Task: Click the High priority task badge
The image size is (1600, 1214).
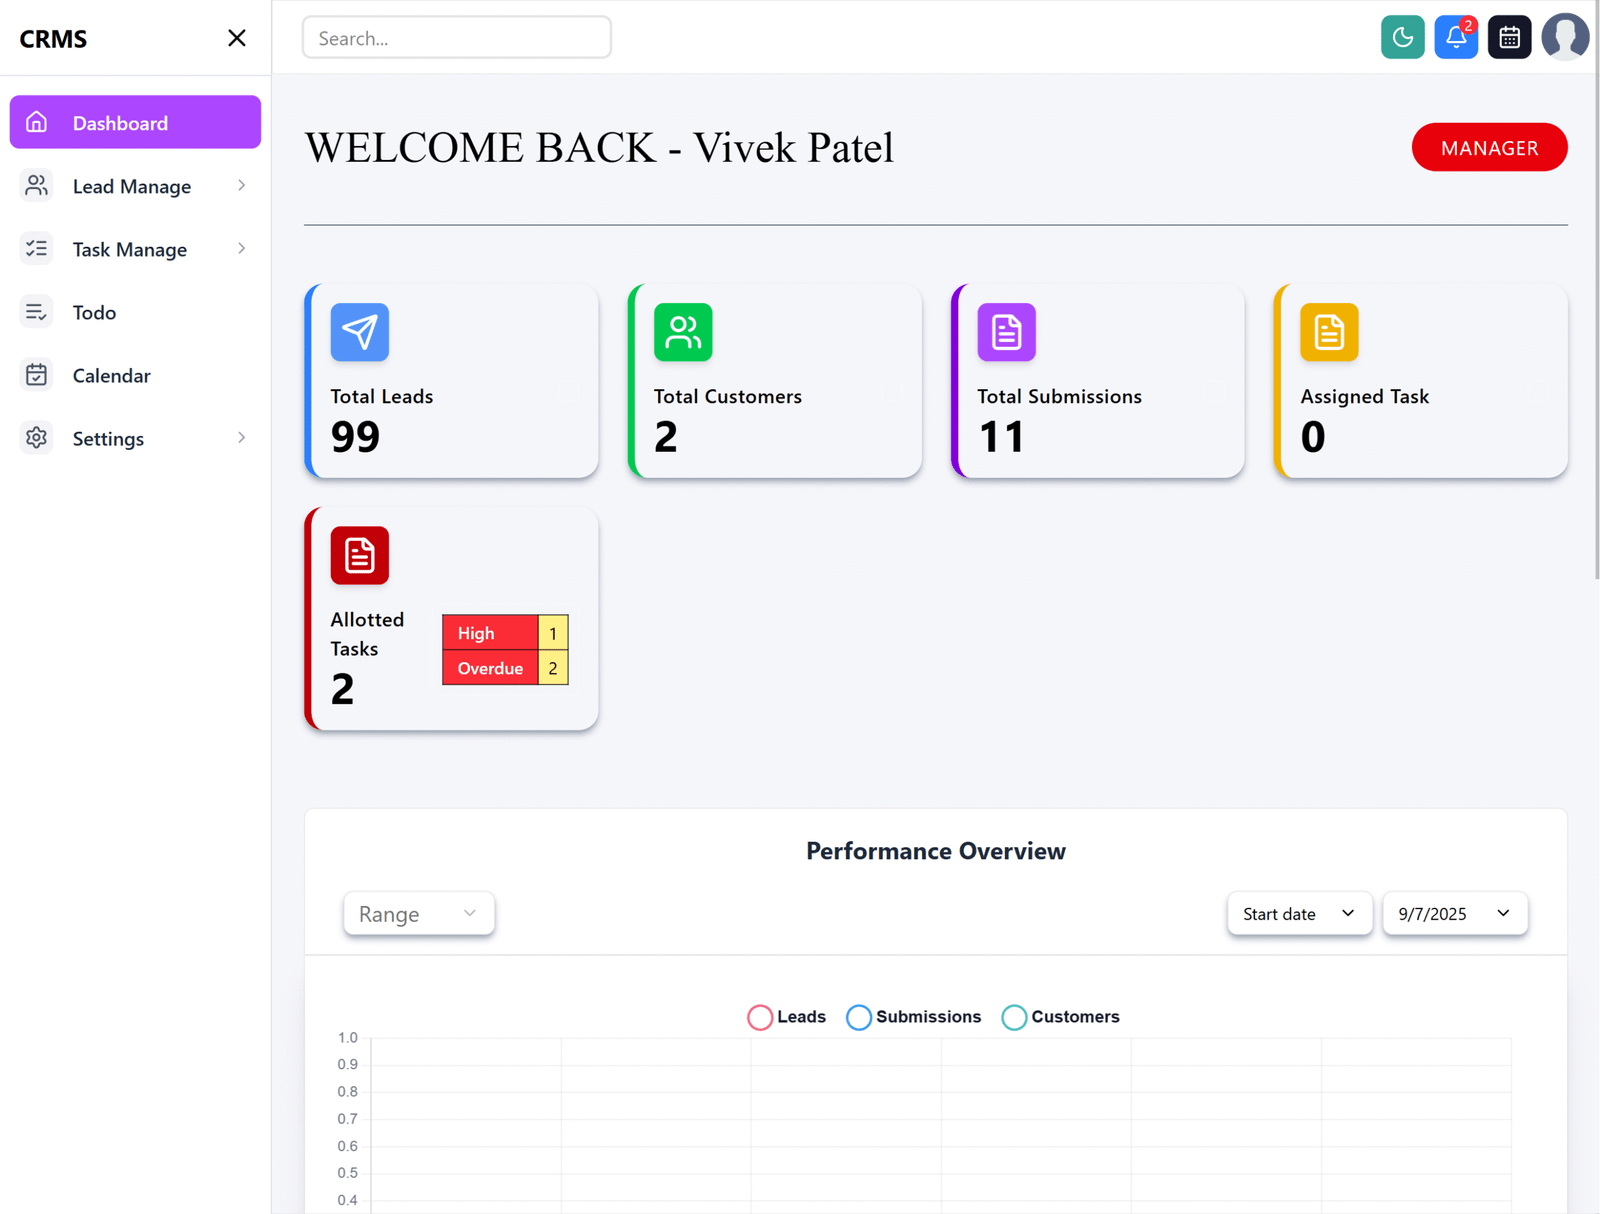Action: (x=490, y=633)
